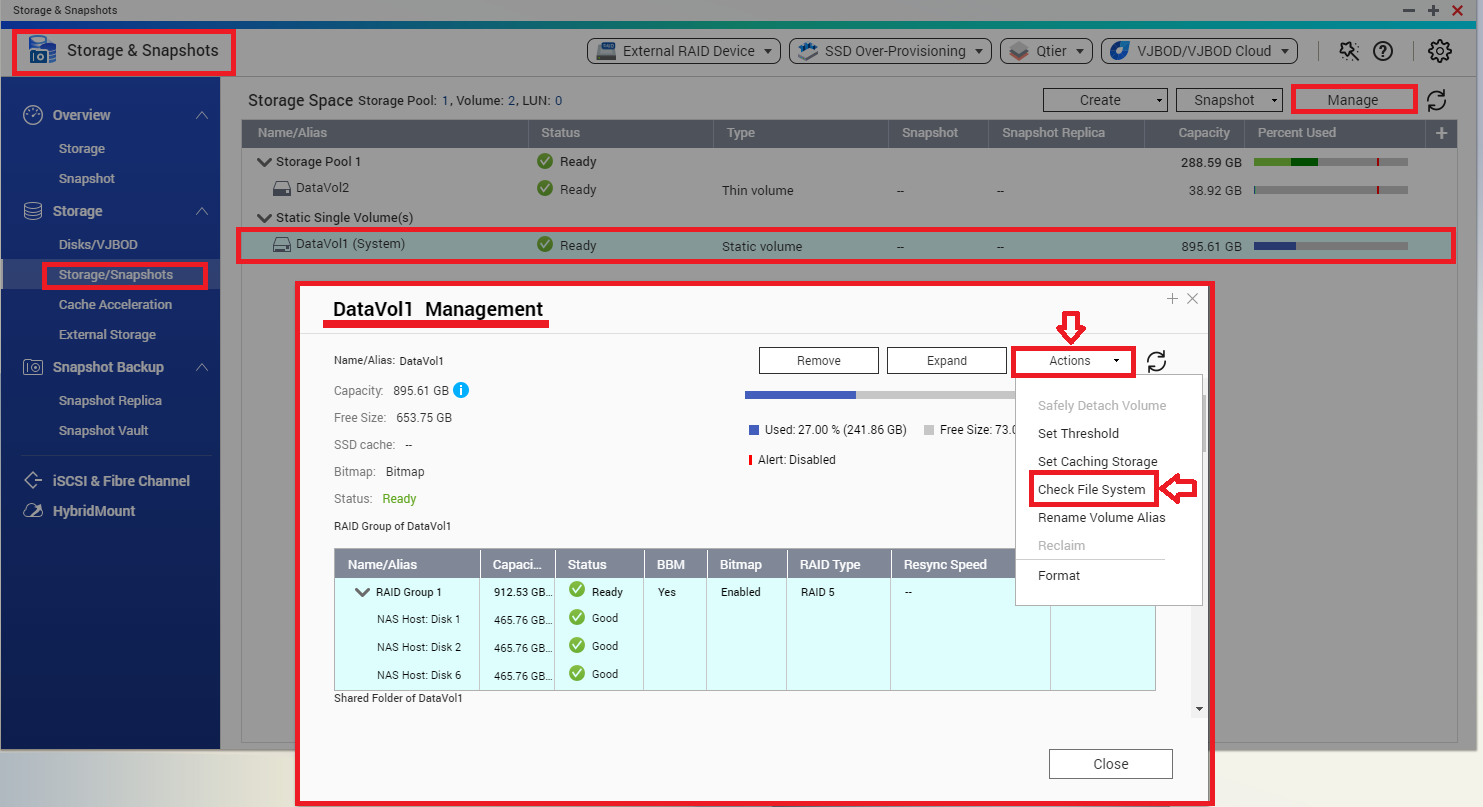Go to Storage/Snapshots sidebar item
The height and width of the screenshot is (807, 1483).
[x=116, y=274]
